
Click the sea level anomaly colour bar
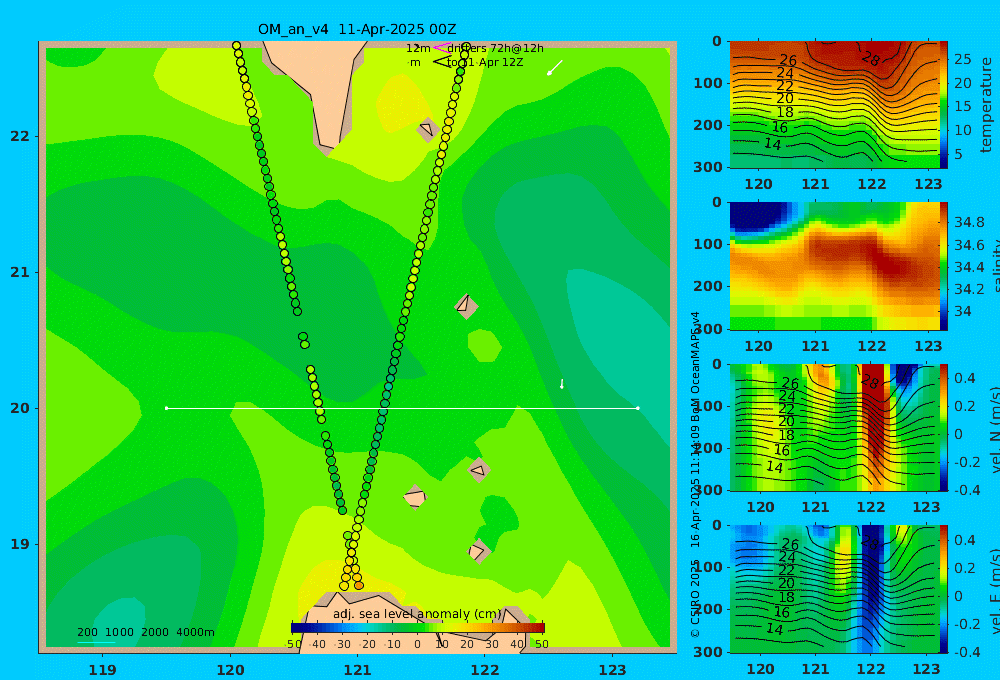click(418, 628)
